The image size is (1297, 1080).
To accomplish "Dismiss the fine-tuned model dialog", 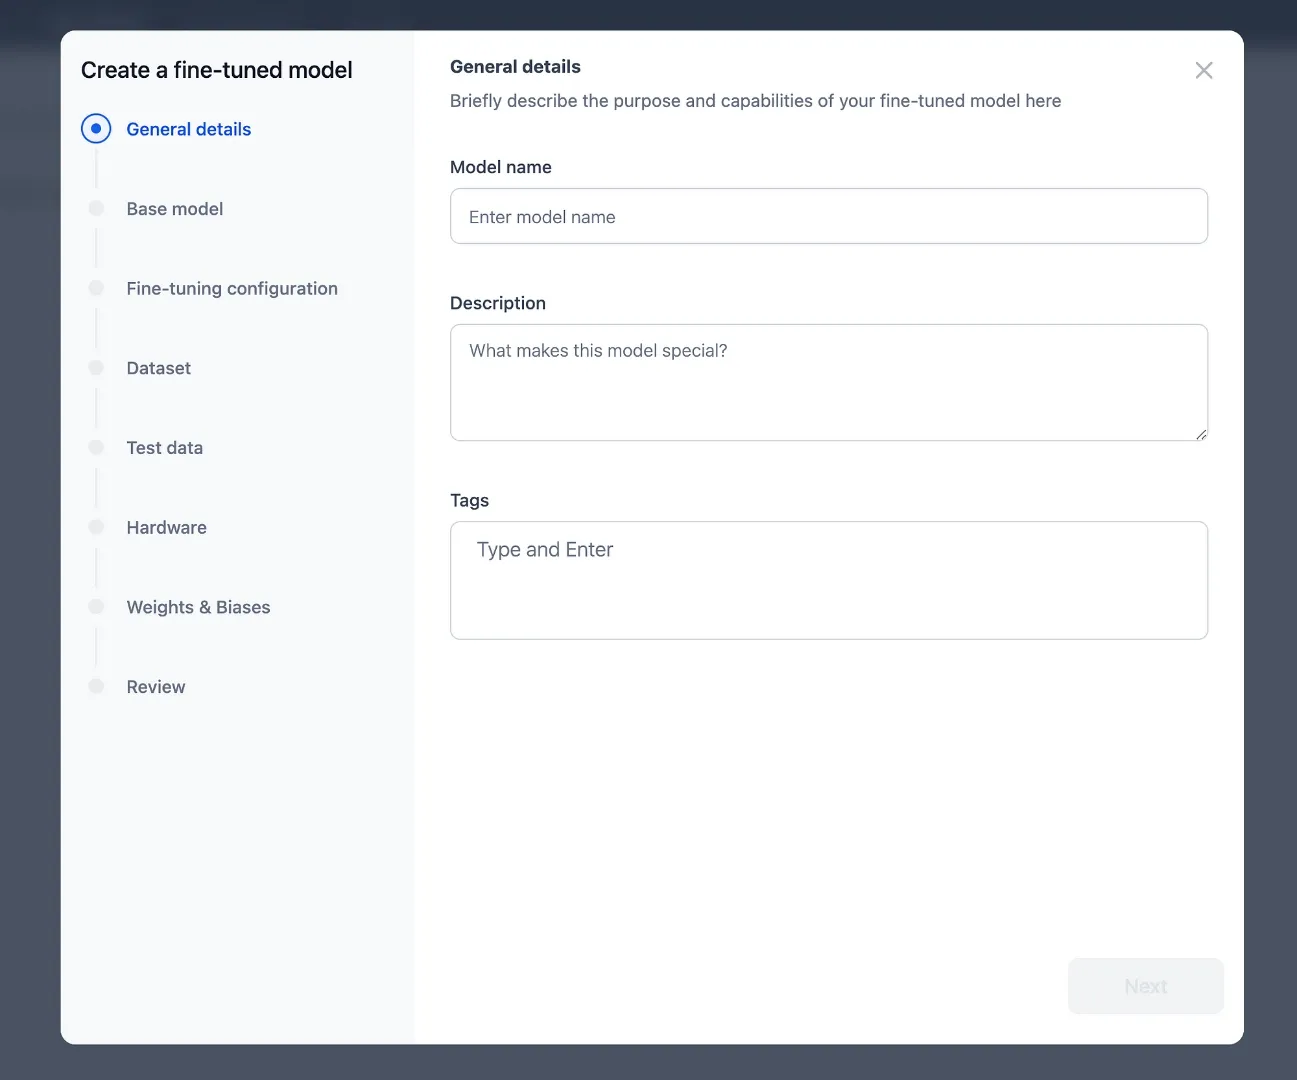I will [1204, 70].
